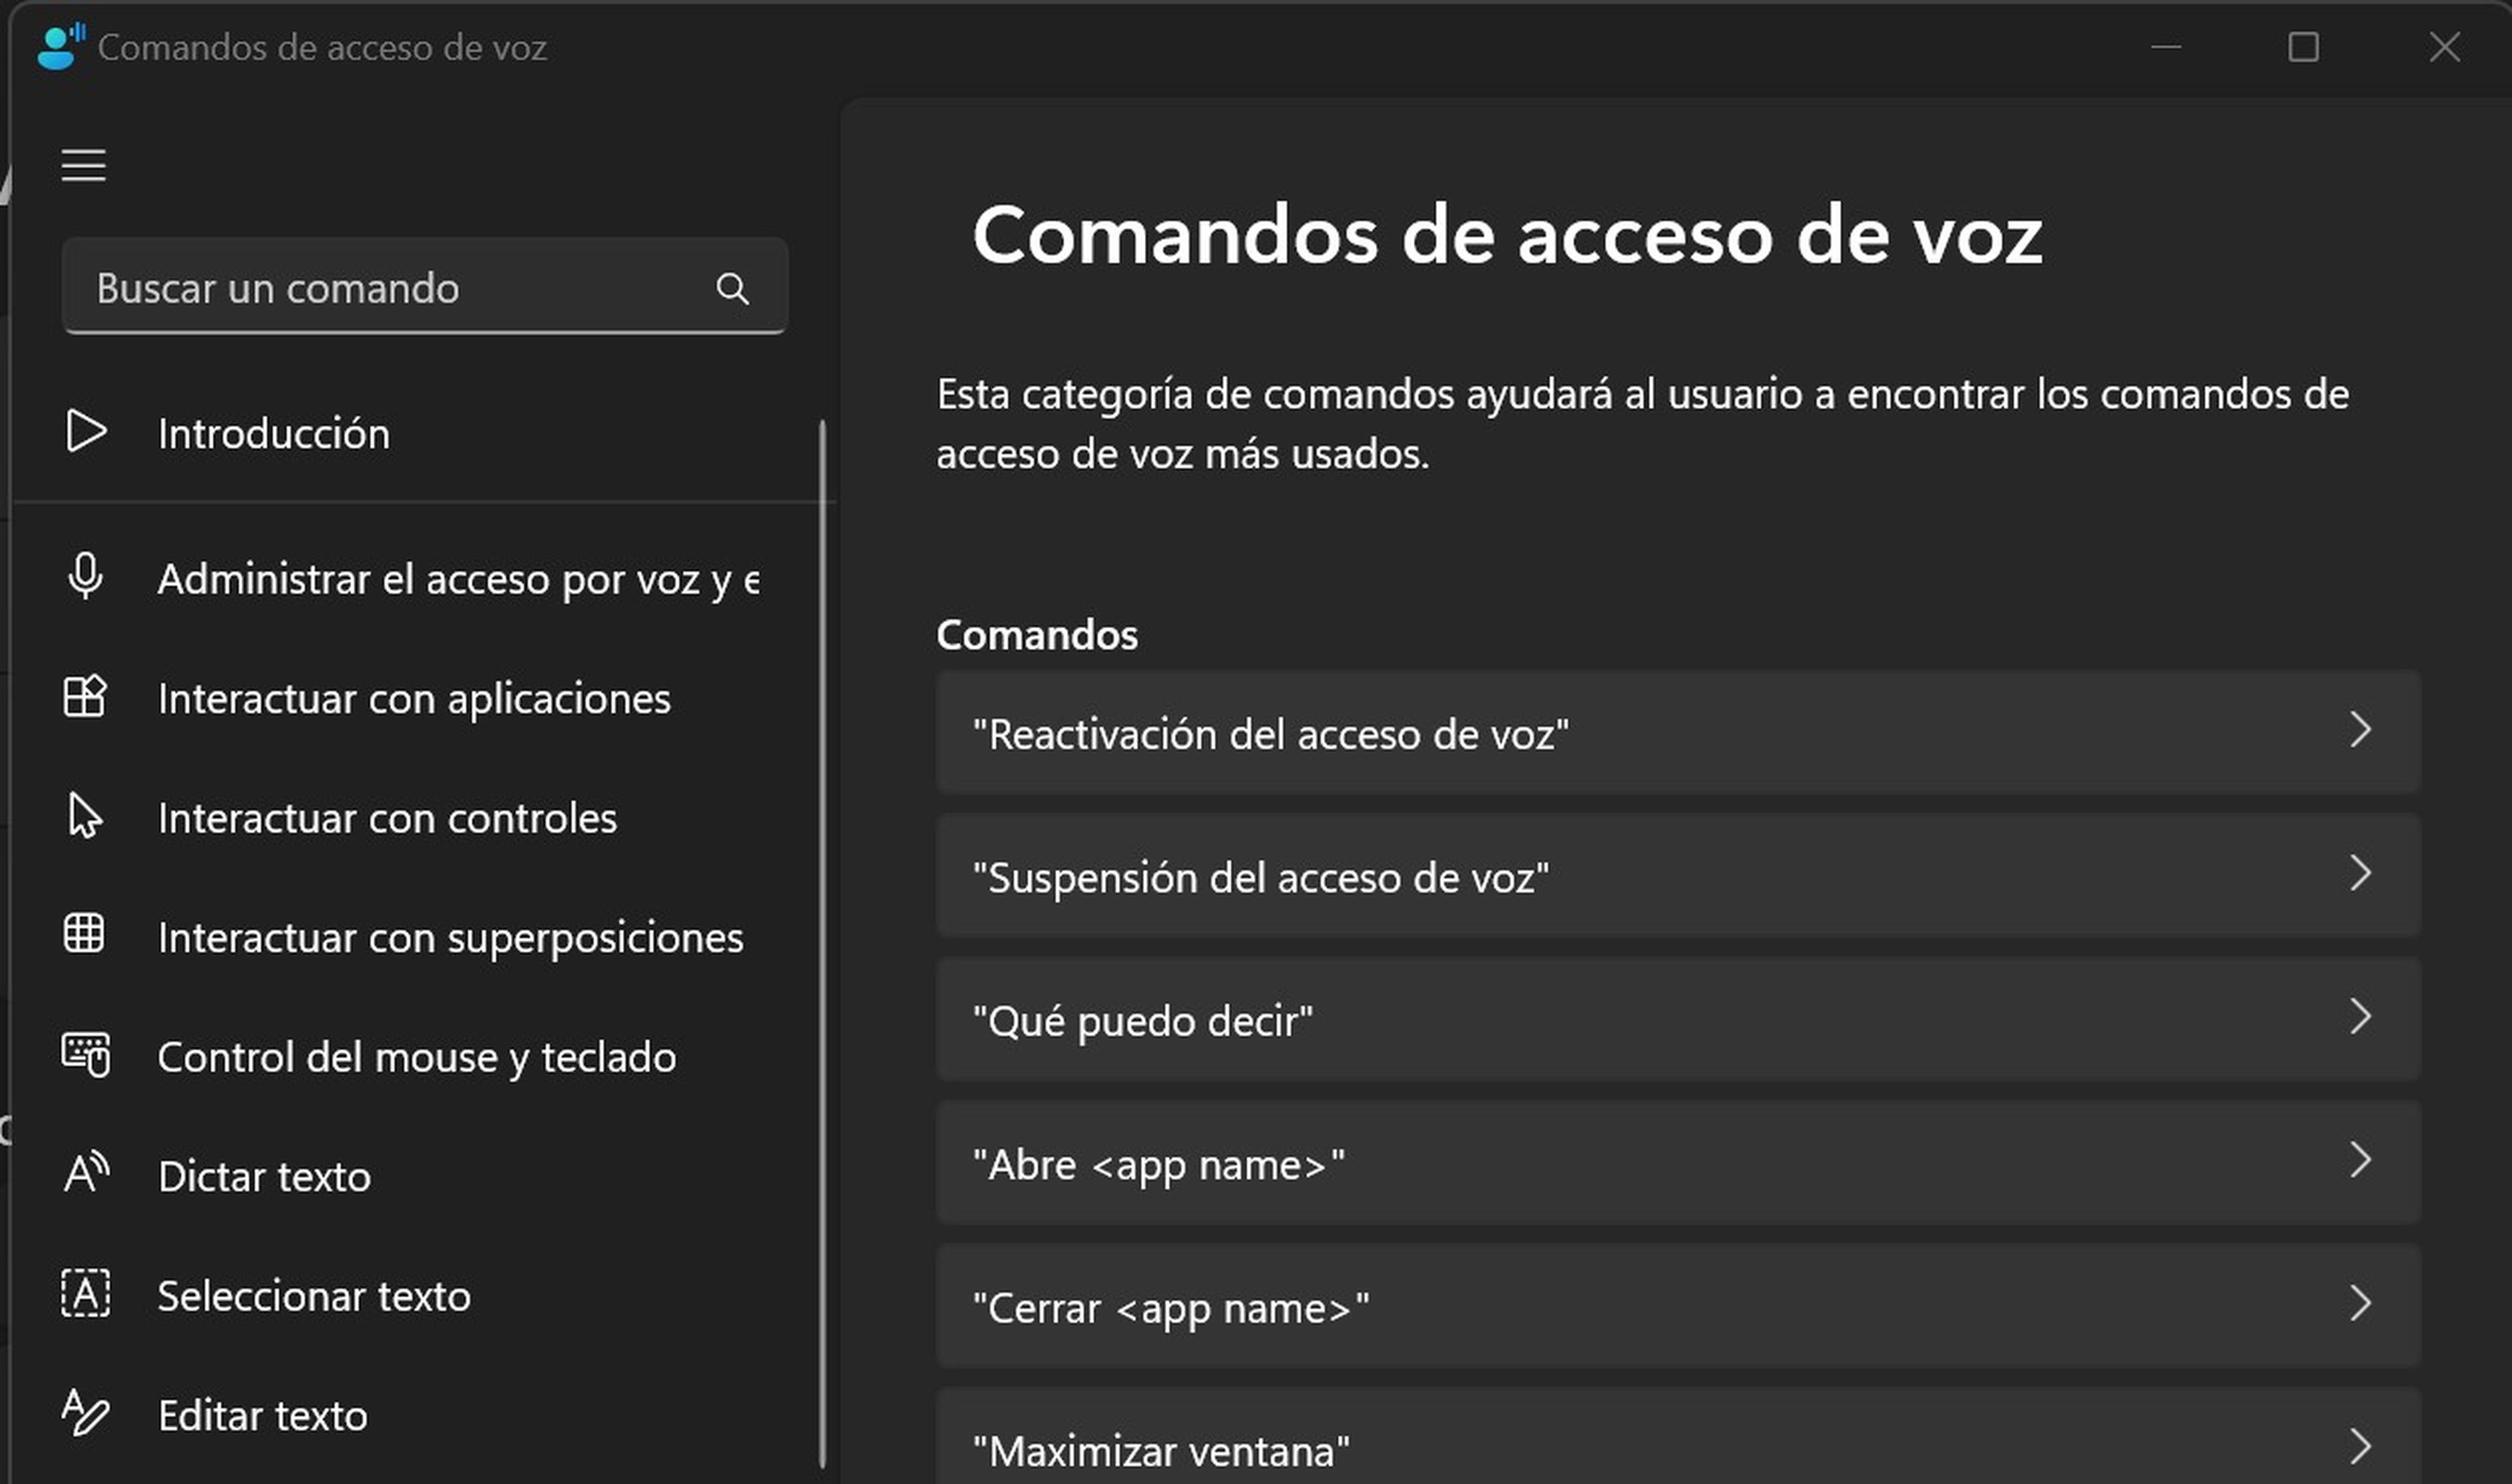This screenshot has width=2512, height=1484.
Task: Click the voice access app icon in title bar
Action: pyautogui.click(x=60, y=47)
